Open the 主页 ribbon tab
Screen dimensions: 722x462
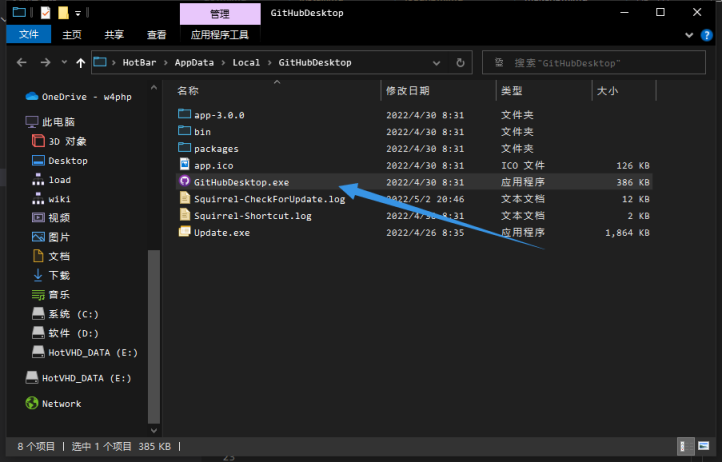point(72,35)
